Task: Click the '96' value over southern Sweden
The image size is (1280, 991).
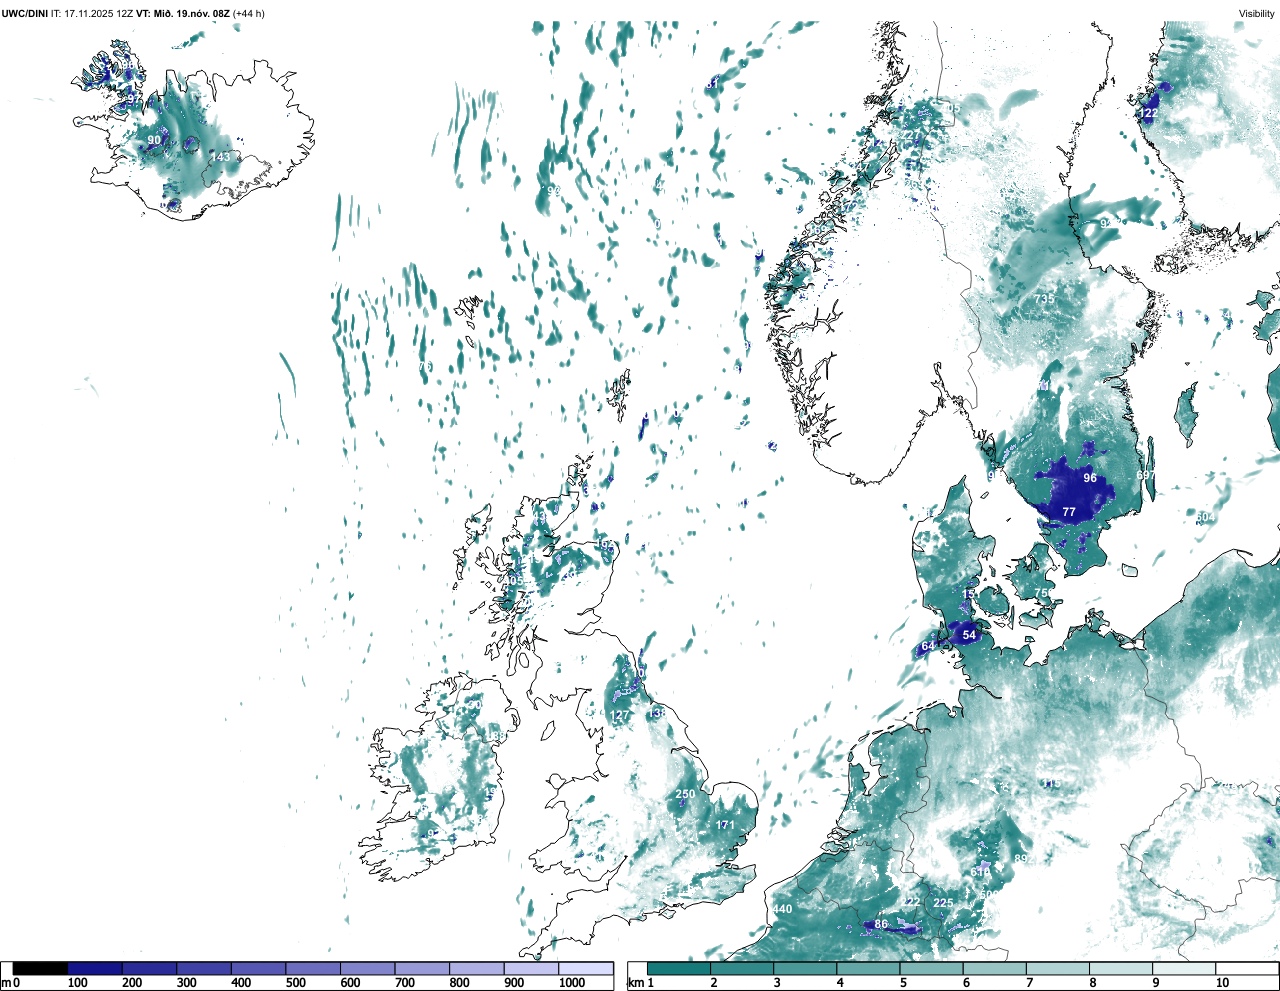Action: [x=1090, y=478]
